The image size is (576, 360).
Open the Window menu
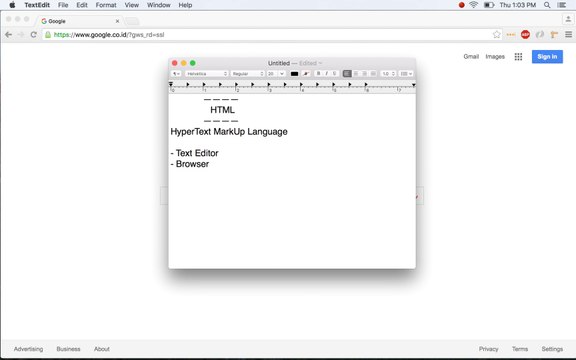pos(159,5)
